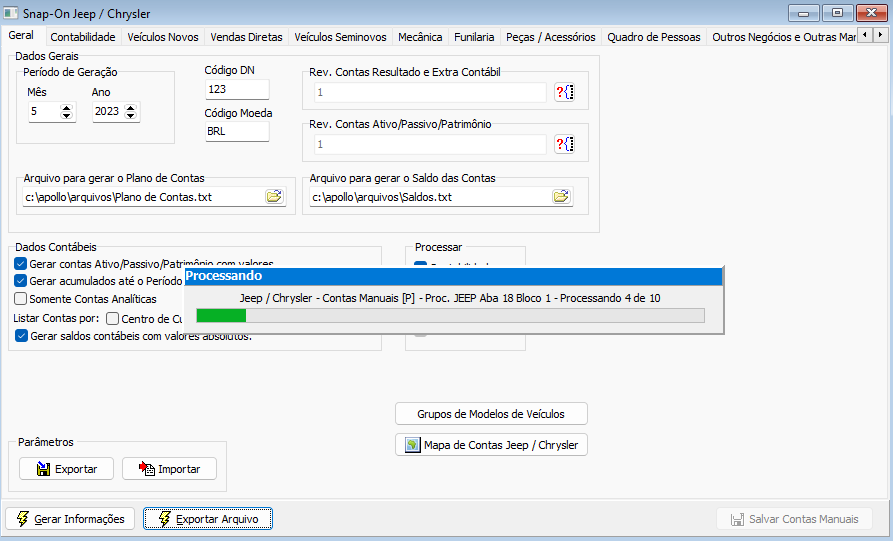
Task: Toggle Gerar contas Ativo/Passivo/Patrimônio com valores
Action: click(21, 264)
